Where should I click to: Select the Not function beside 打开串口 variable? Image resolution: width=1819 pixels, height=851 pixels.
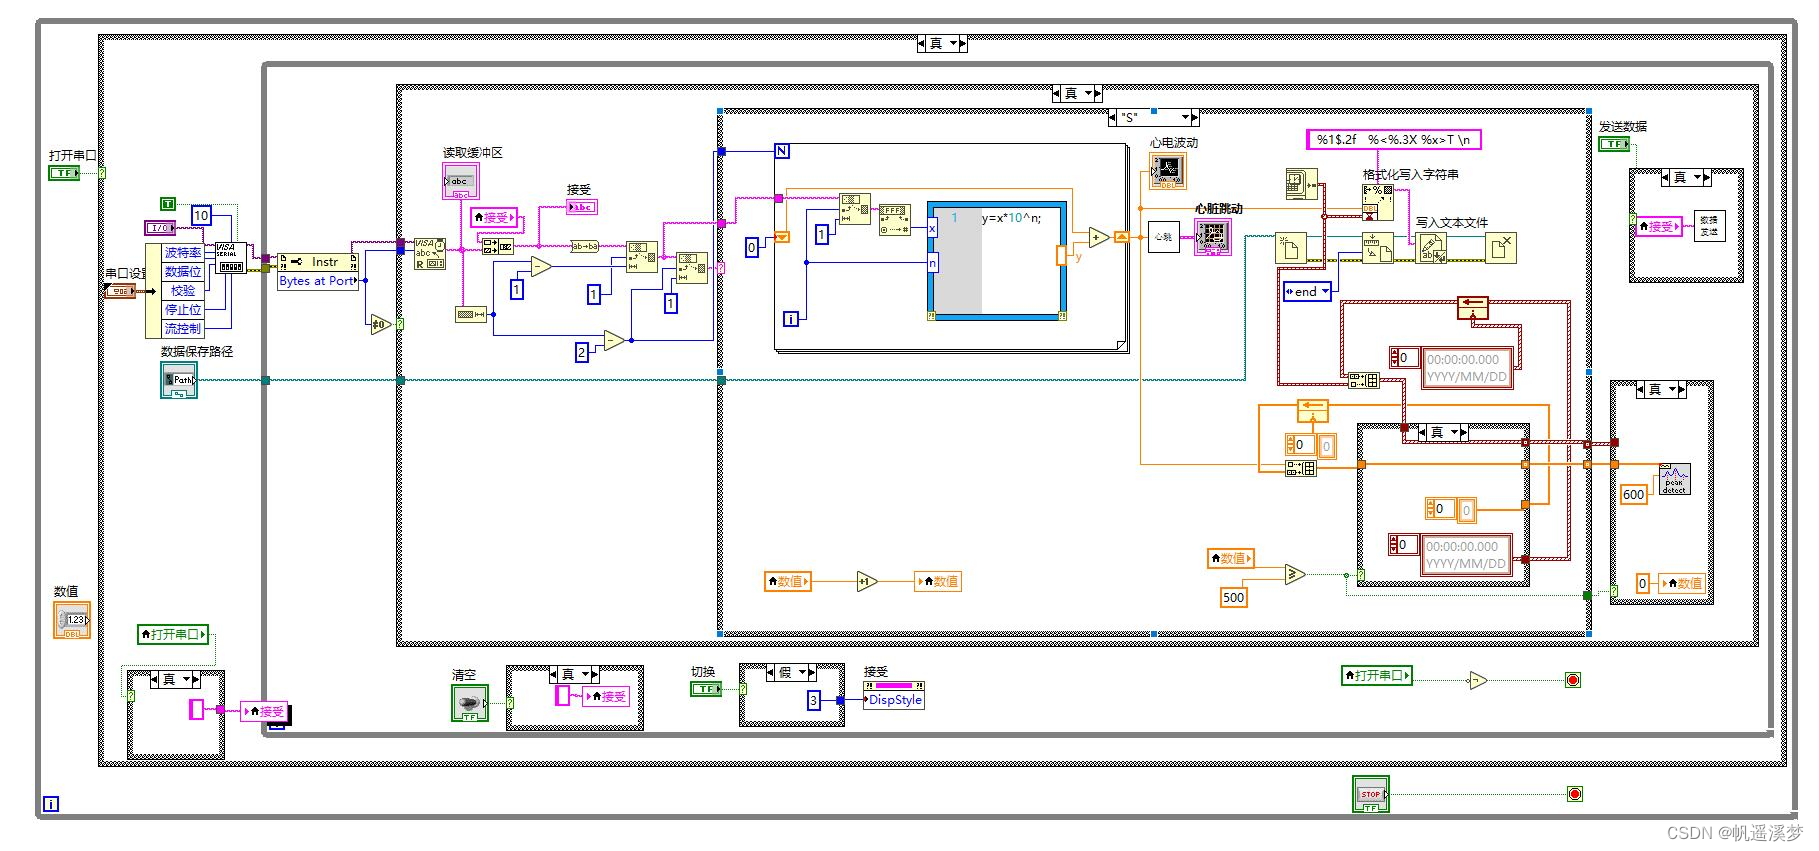pyautogui.click(x=1477, y=681)
